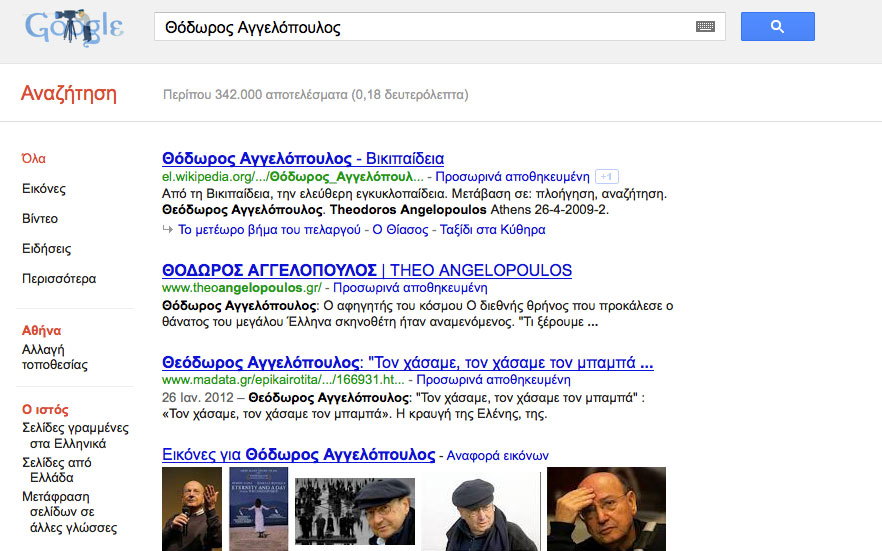The image size is (882, 551).
Task: Open ΘΟΔΩΡΟΣ ΑΓΓΕΛΟΠΟΥΛΟΣ | THEO ANGELOPOULOS result
Action: [367, 270]
